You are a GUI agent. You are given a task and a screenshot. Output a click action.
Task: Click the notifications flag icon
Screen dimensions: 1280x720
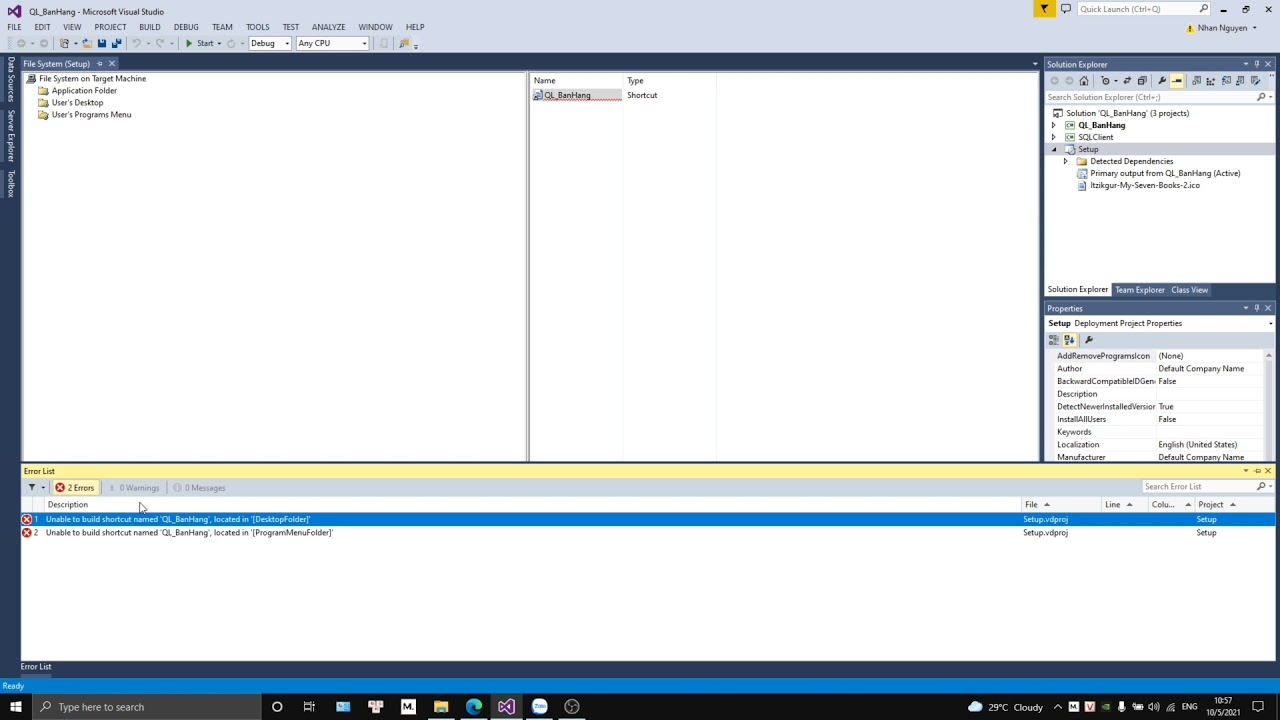[1044, 9]
